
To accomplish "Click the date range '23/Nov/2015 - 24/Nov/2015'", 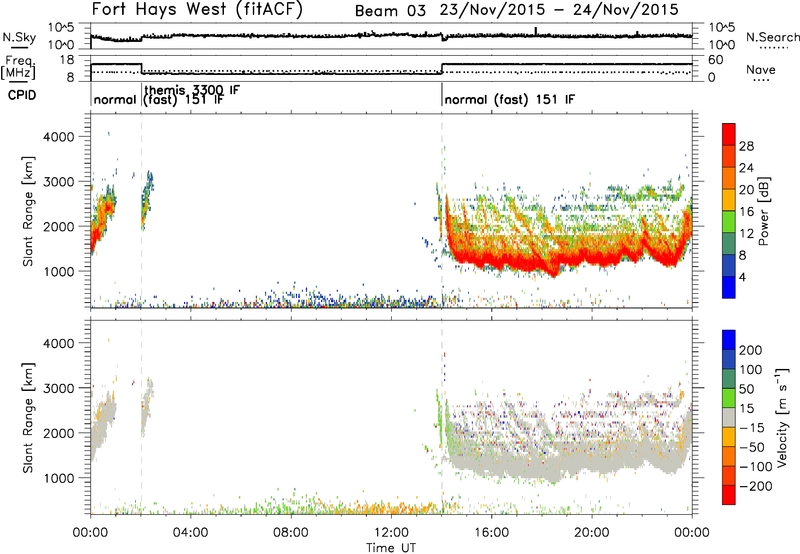I will [559, 10].
